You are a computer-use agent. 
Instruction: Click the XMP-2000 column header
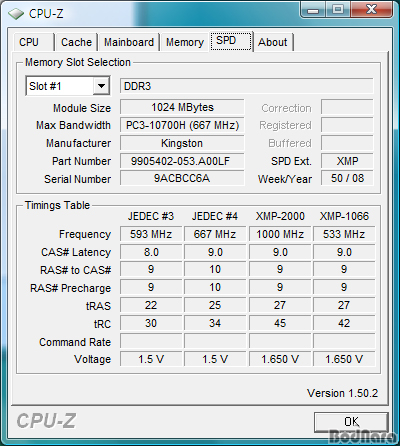coord(280,216)
